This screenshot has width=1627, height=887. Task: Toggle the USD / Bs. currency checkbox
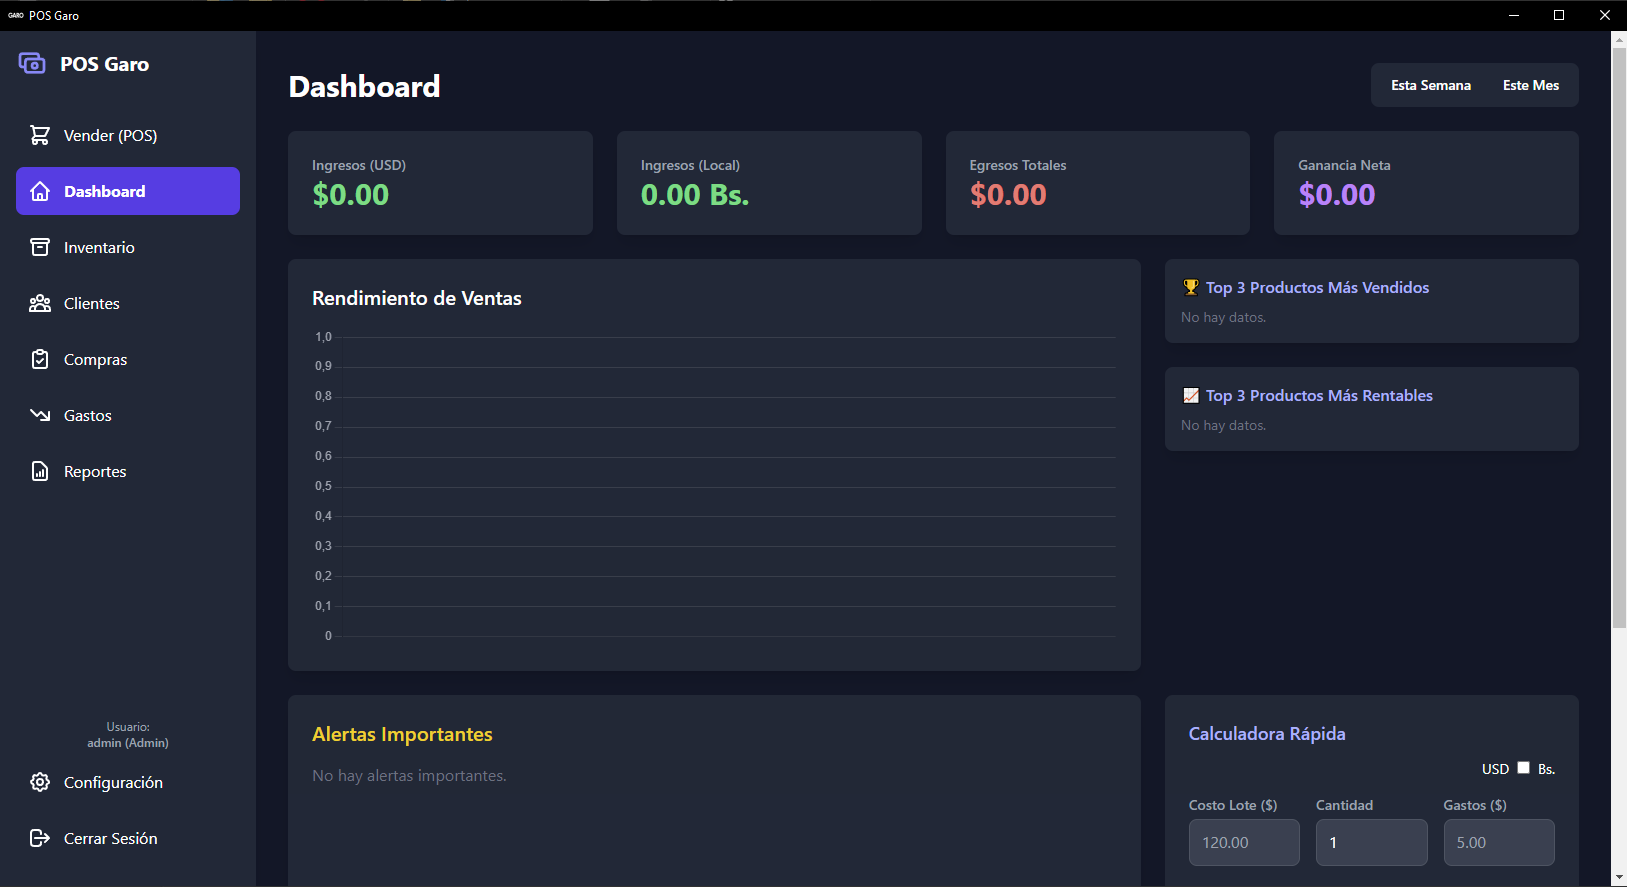1523,768
